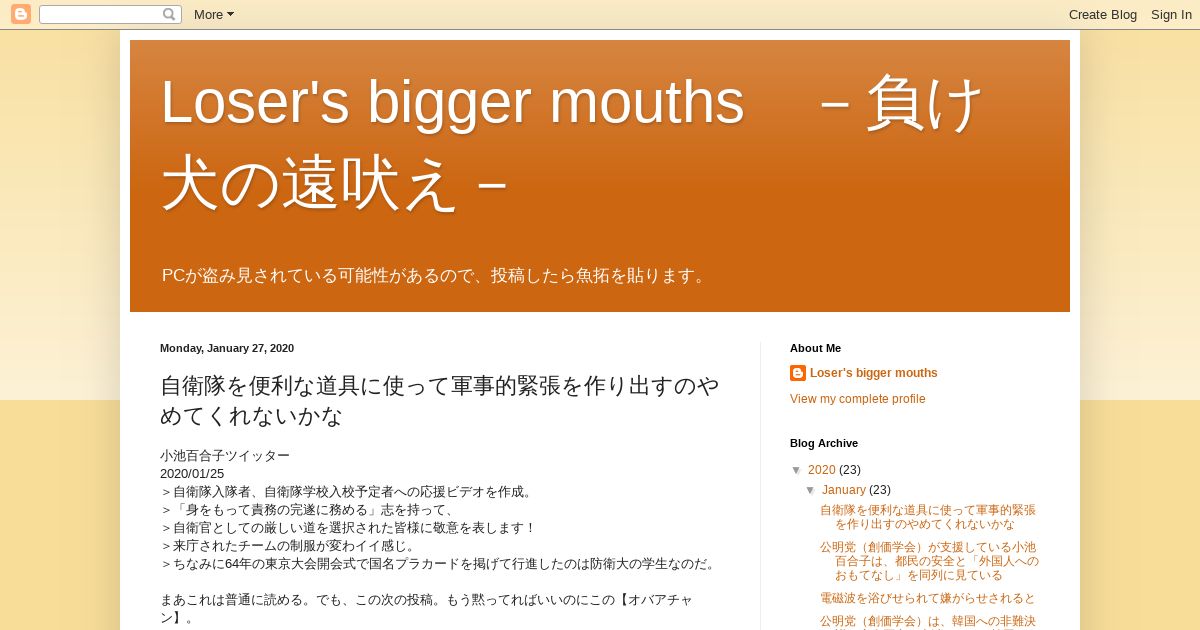Click the blog description PCが盗み見されている
The image size is (1200, 630).
coord(436,275)
